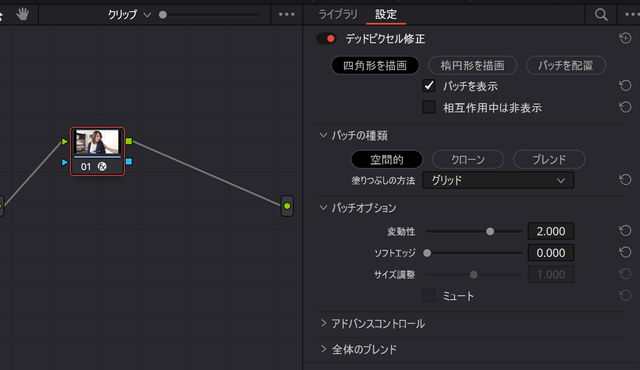Select the hand pan tool
Viewport: 640px width, 370px height.
tap(22, 15)
